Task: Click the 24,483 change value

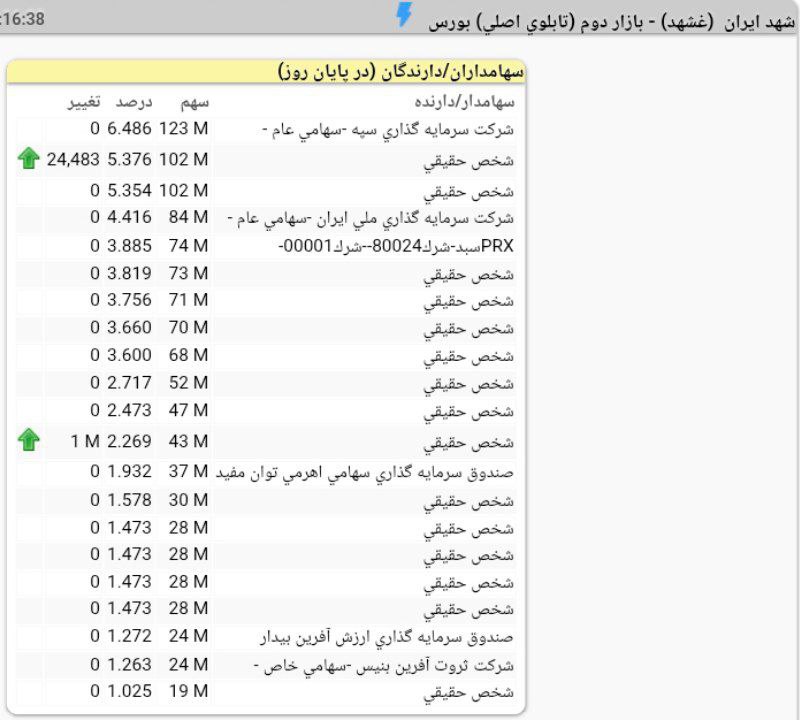Action: [73, 158]
